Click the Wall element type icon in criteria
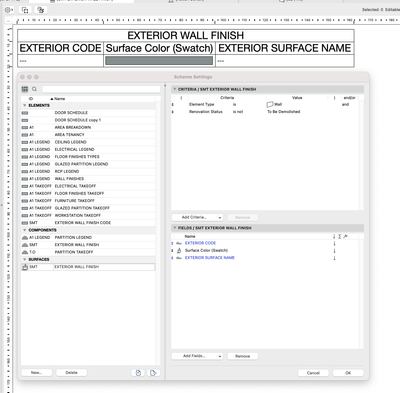 270,104
